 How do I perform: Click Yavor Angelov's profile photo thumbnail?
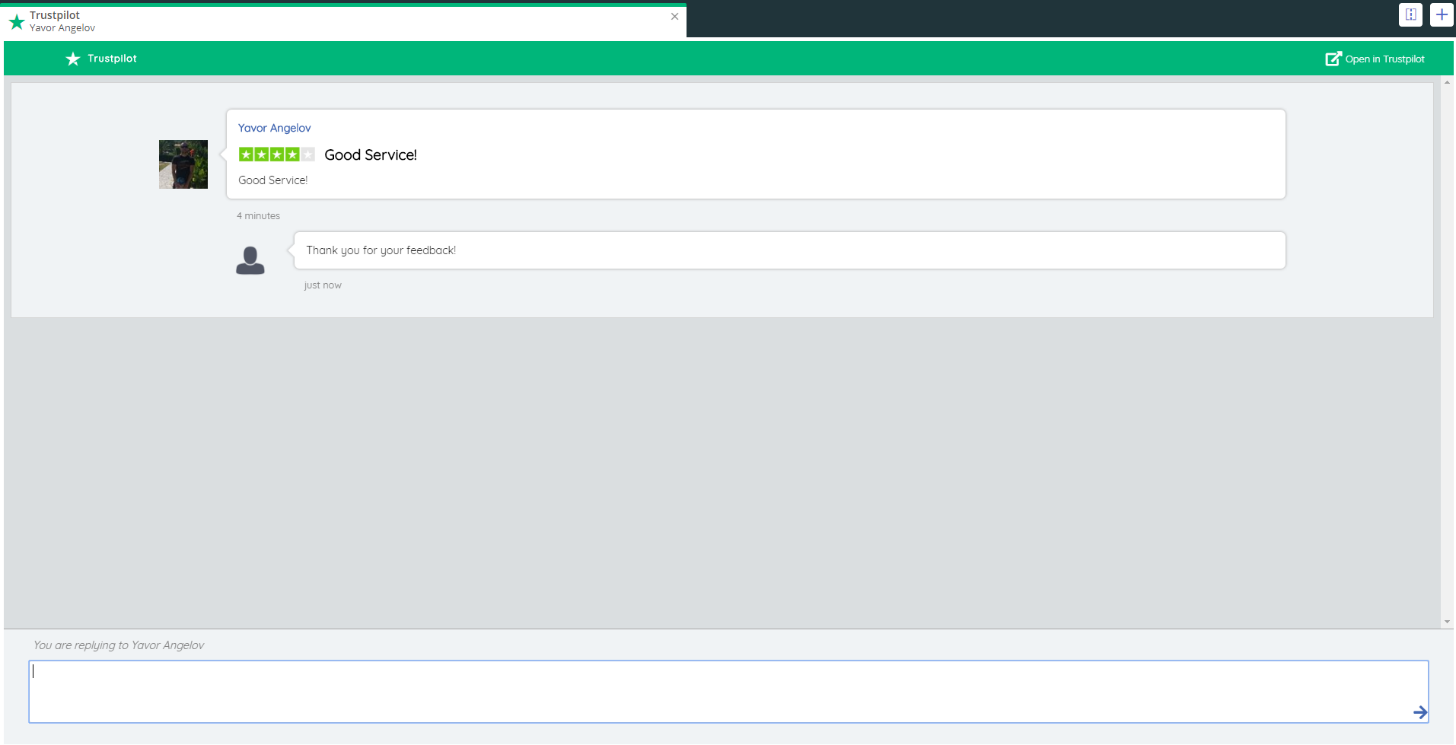click(183, 165)
